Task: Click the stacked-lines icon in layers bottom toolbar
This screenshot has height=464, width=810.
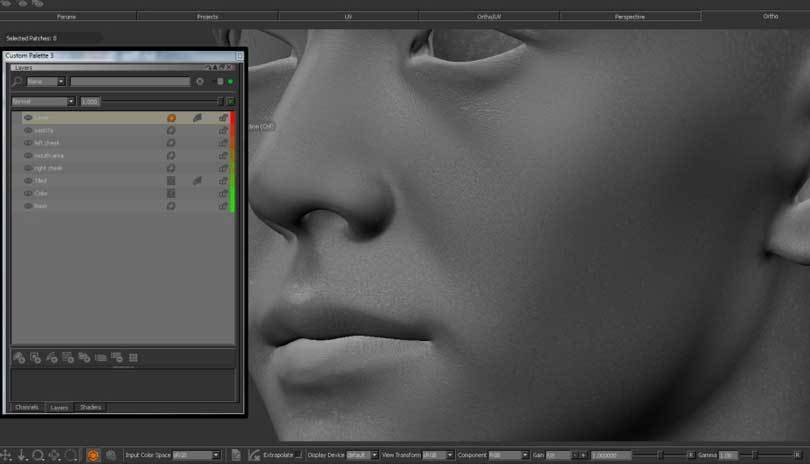Action: click(101, 358)
